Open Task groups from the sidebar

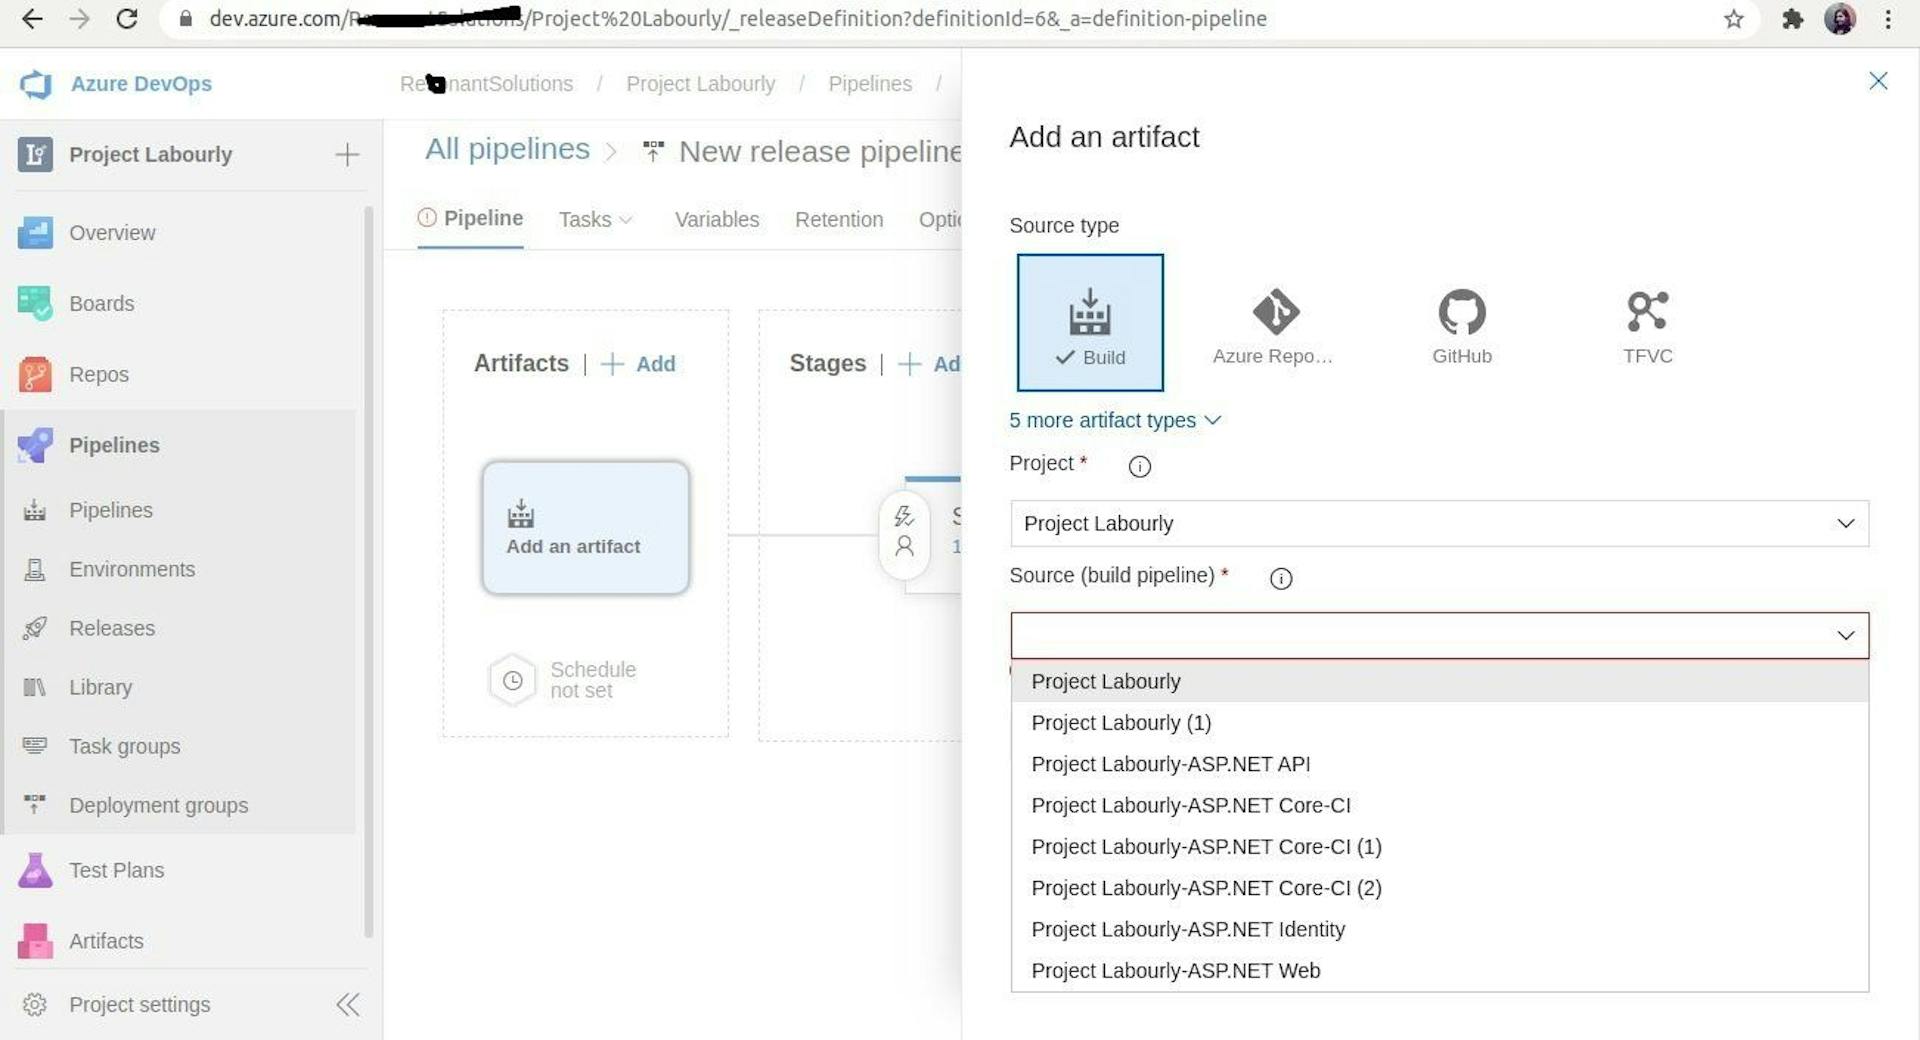tap(124, 746)
